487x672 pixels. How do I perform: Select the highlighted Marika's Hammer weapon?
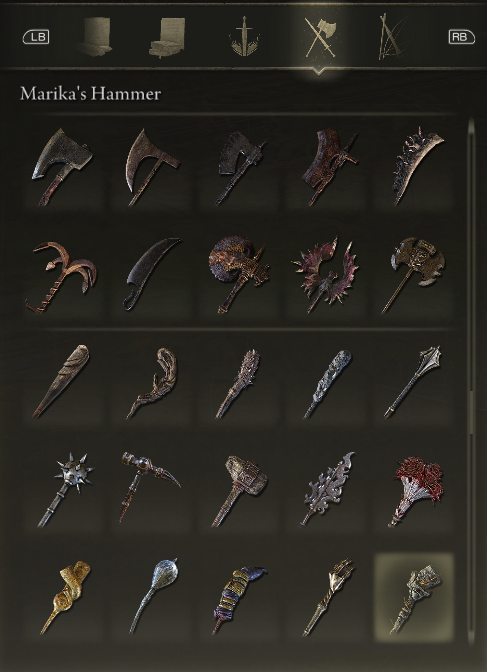414,597
